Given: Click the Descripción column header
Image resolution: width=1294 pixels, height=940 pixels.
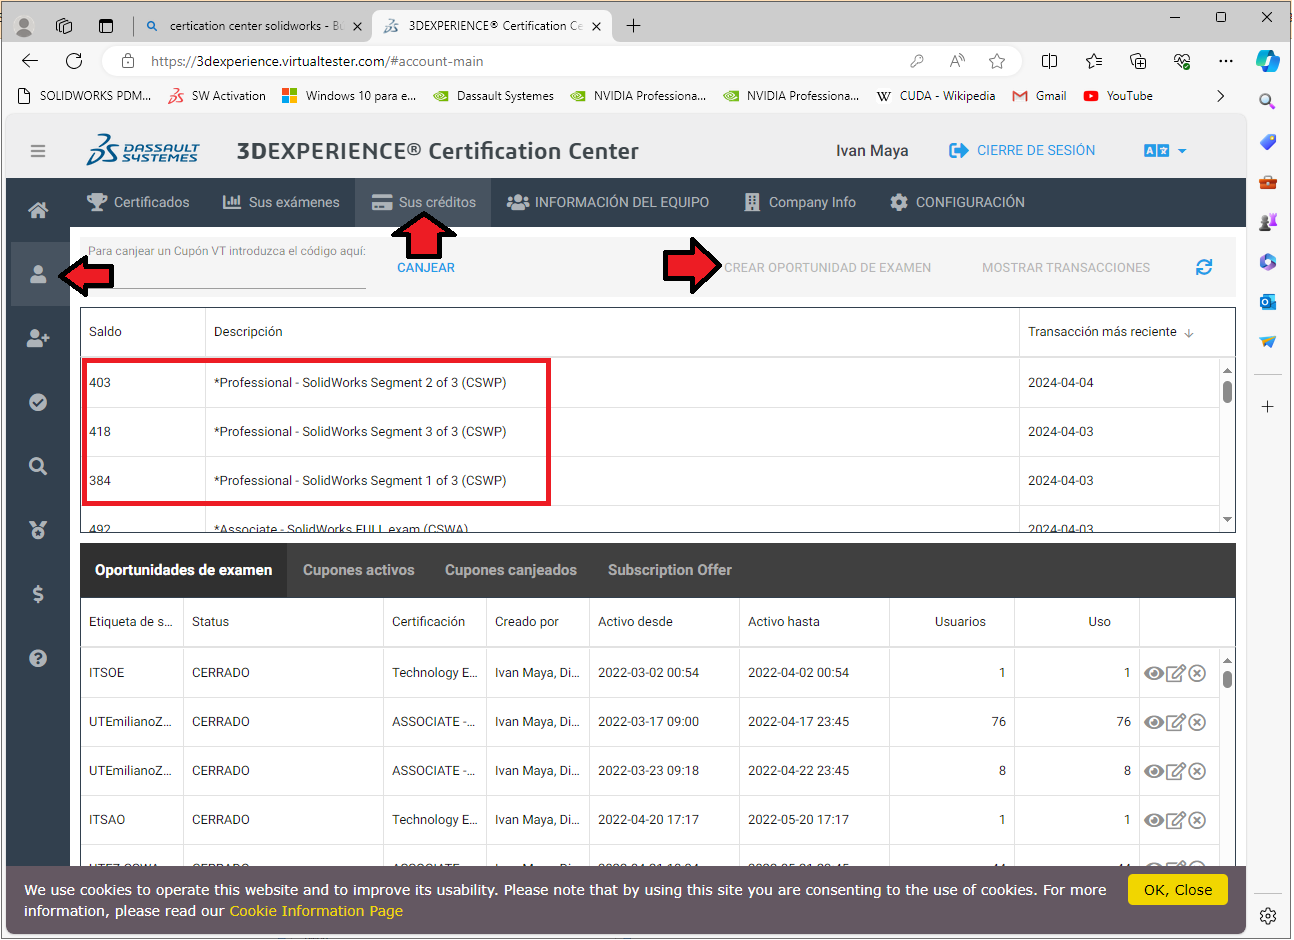Looking at the screenshot, I should coord(612,332).
